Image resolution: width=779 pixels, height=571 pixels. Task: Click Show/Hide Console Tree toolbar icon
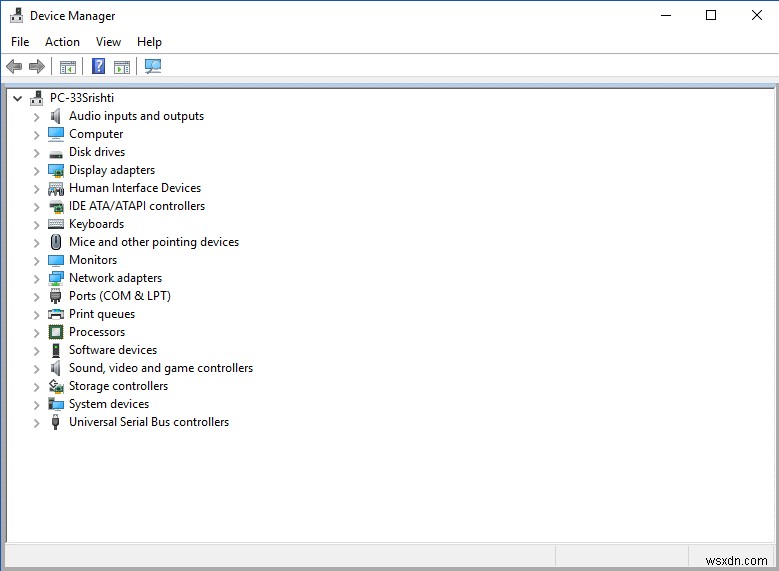click(68, 67)
